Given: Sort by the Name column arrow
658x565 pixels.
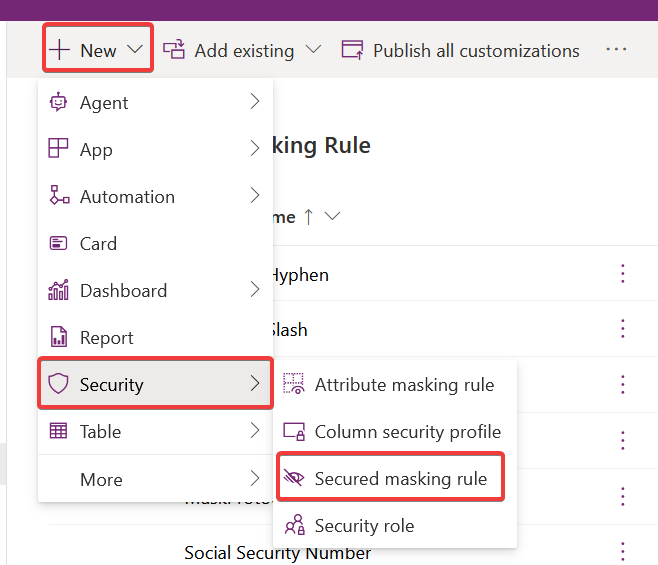Looking at the screenshot, I should tap(309, 217).
